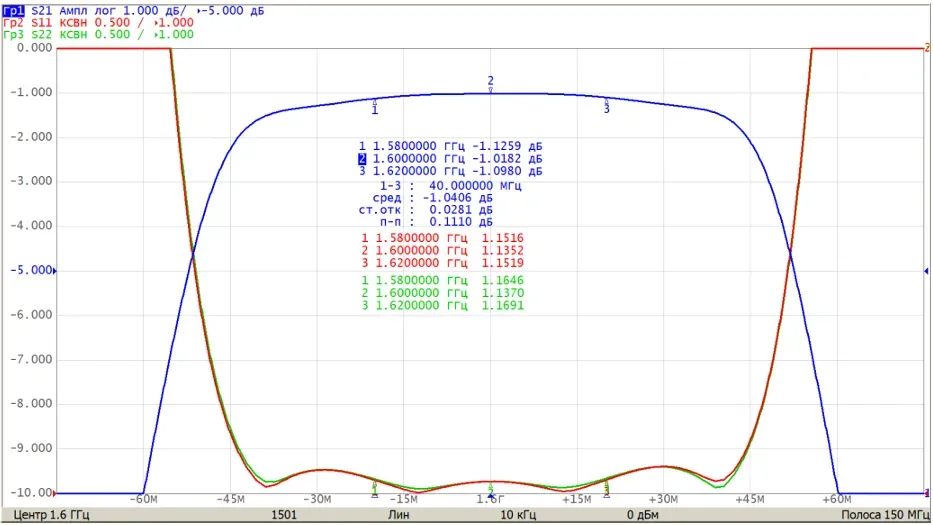Click the Y-axis label -9.000

point(31,448)
